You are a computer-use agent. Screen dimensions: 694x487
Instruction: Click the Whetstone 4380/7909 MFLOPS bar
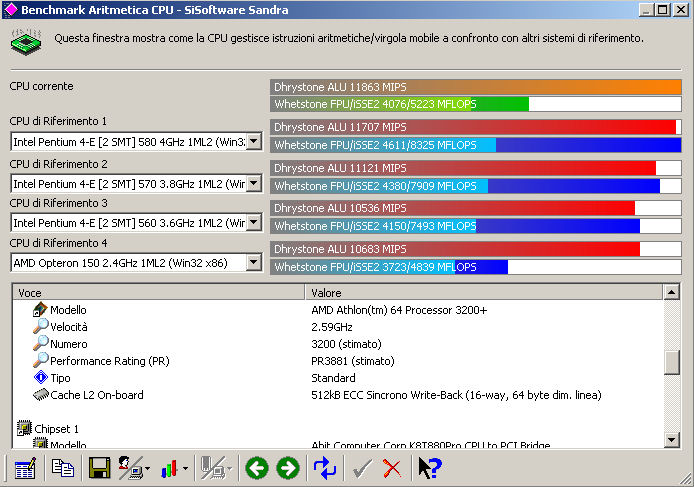[475, 186]
